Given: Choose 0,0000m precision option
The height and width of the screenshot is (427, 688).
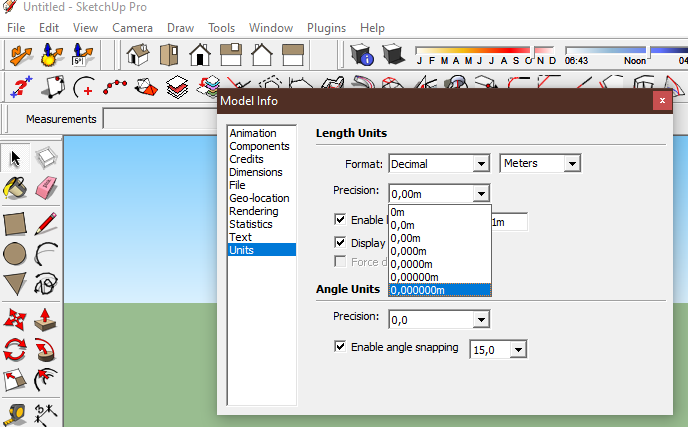Looking at the screenshot, I should click(440, 264).
